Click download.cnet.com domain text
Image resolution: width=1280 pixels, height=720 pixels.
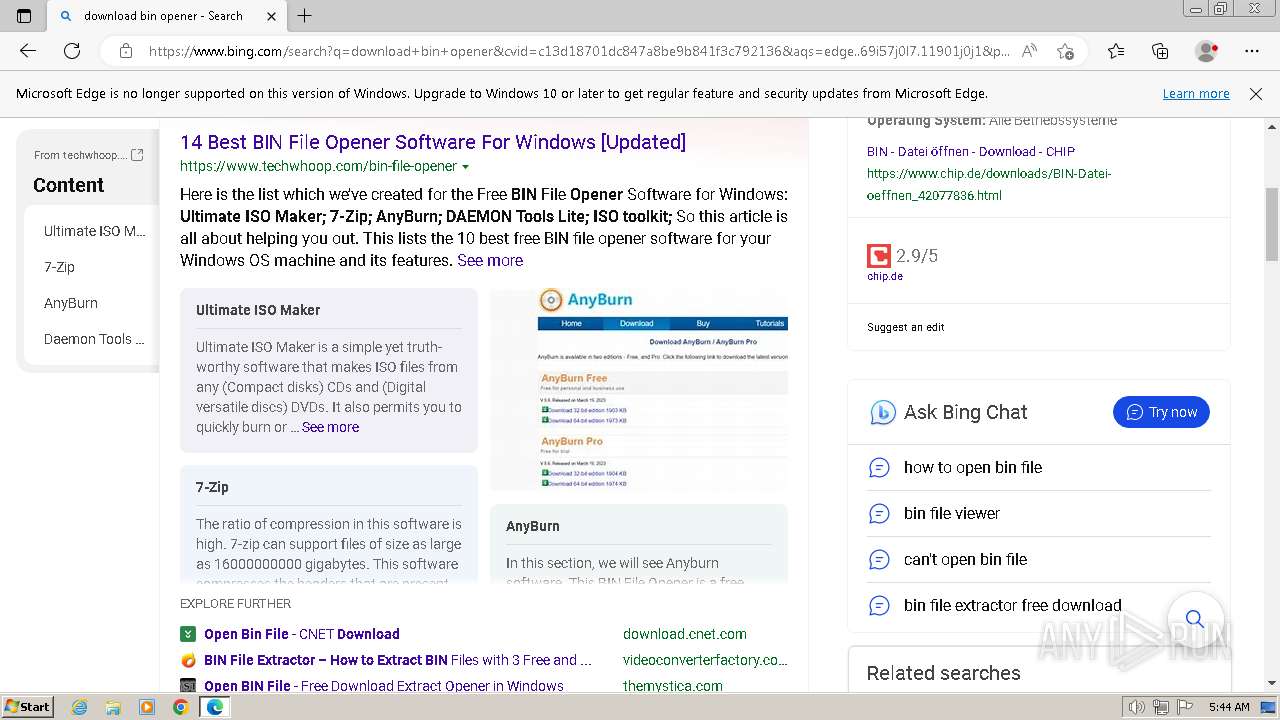tap(685, 634)
